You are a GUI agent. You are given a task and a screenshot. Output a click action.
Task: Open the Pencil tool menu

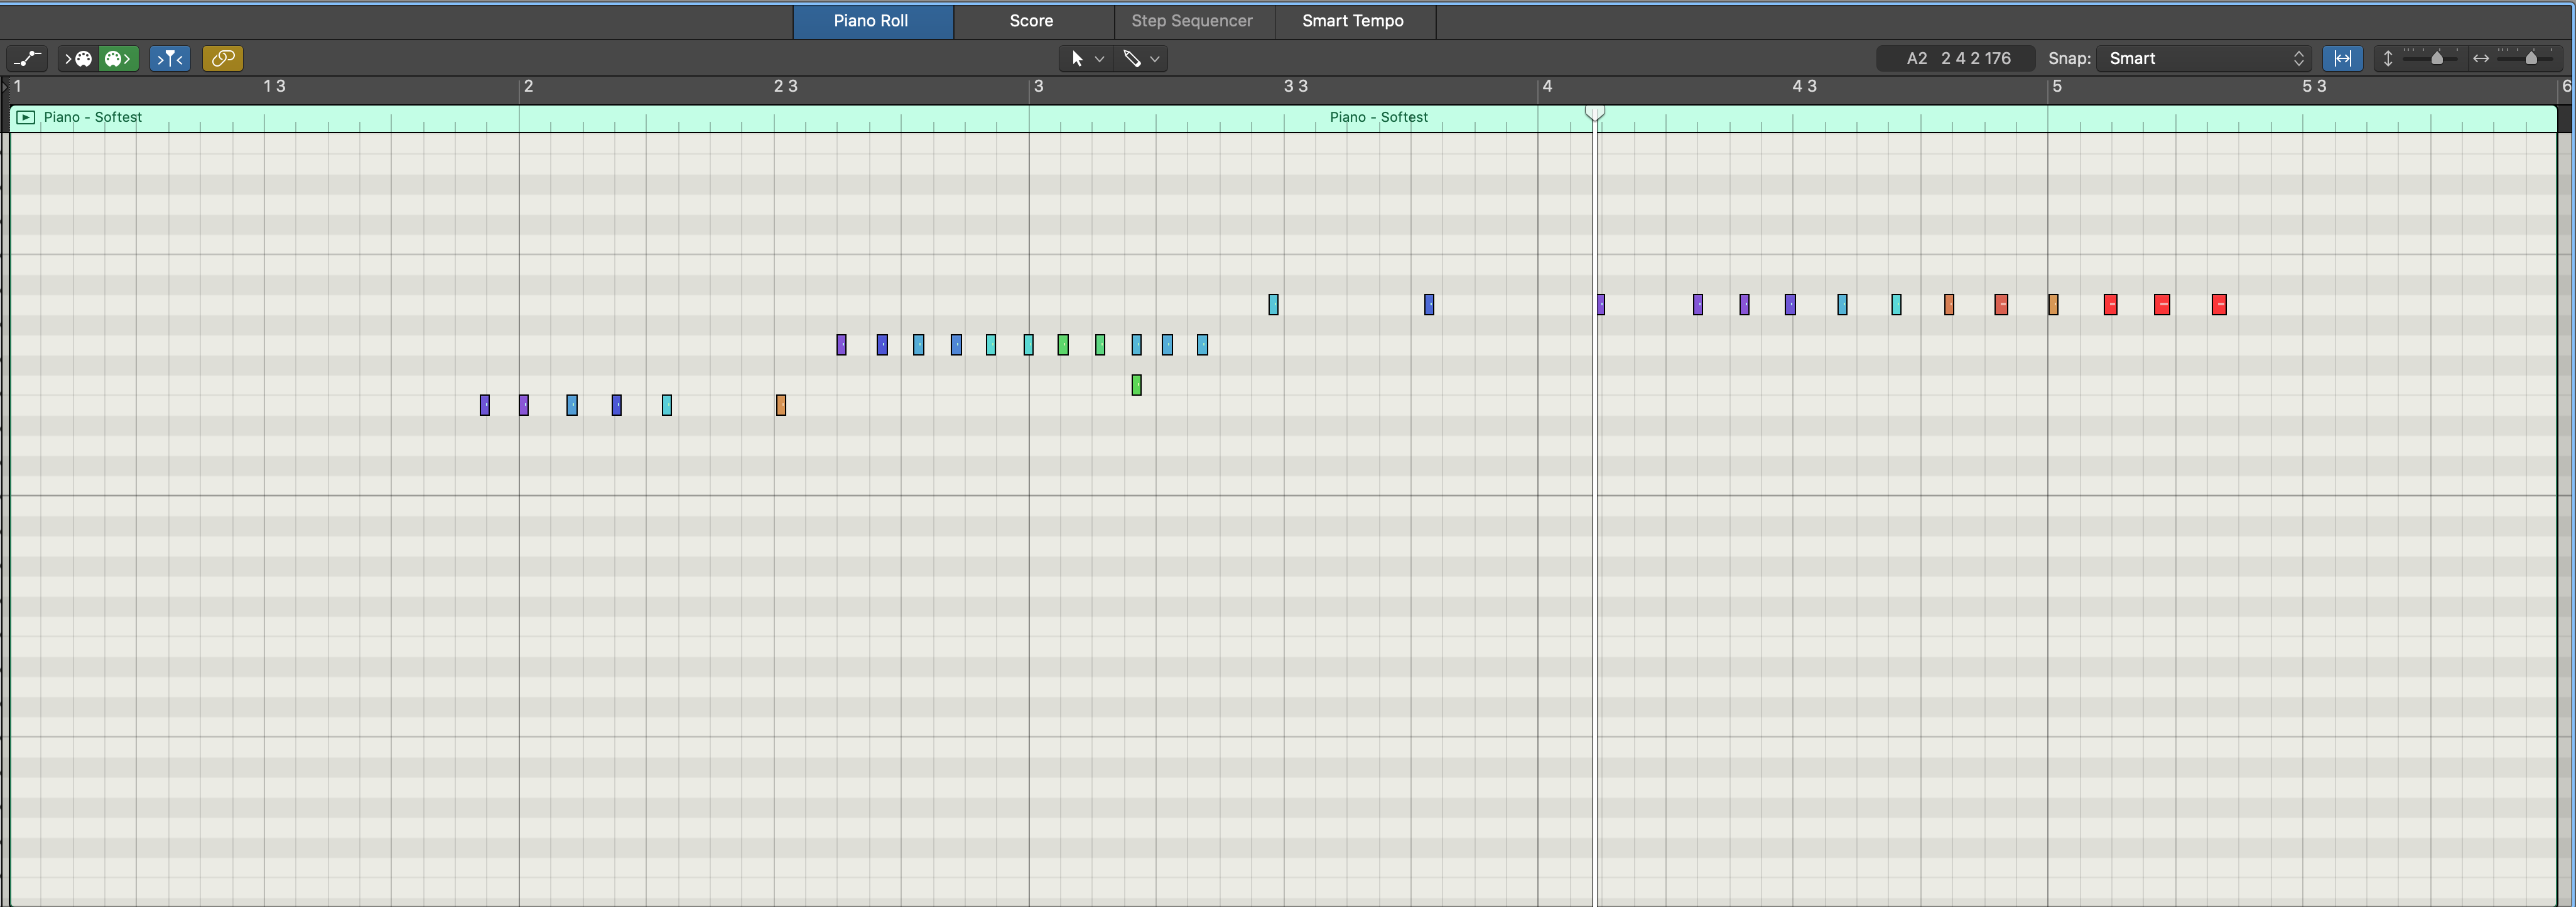[x=1140, y=58]
